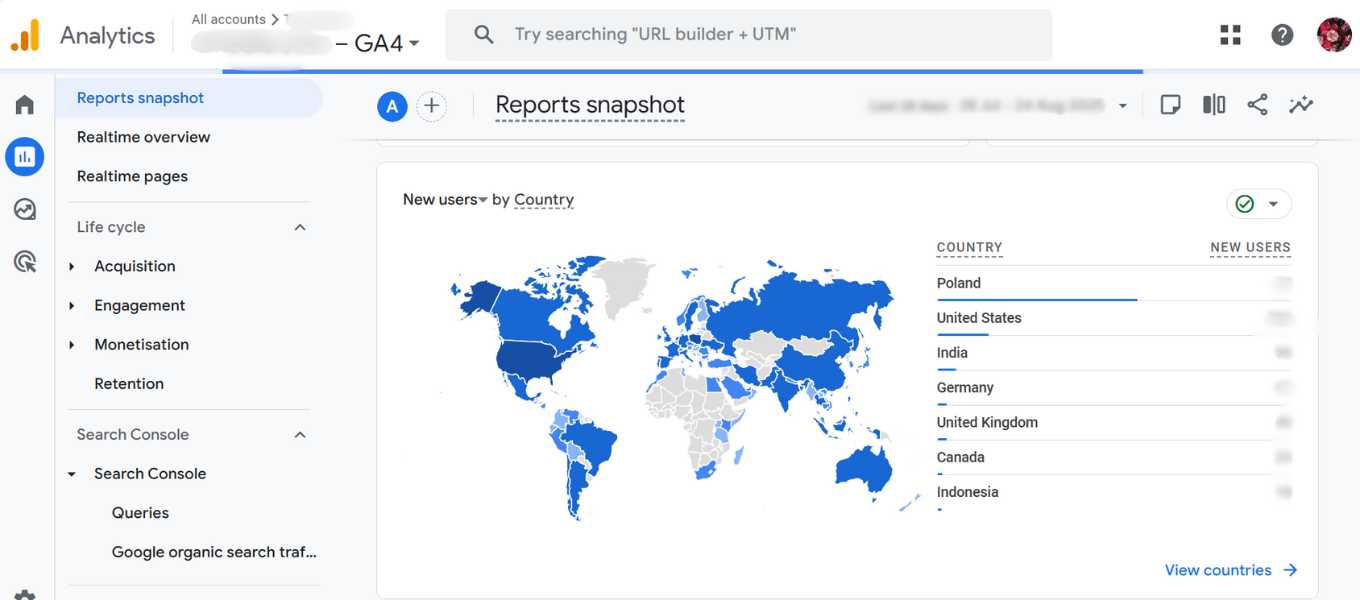Open the data quality checkmark dropdown

[1258, 204]
